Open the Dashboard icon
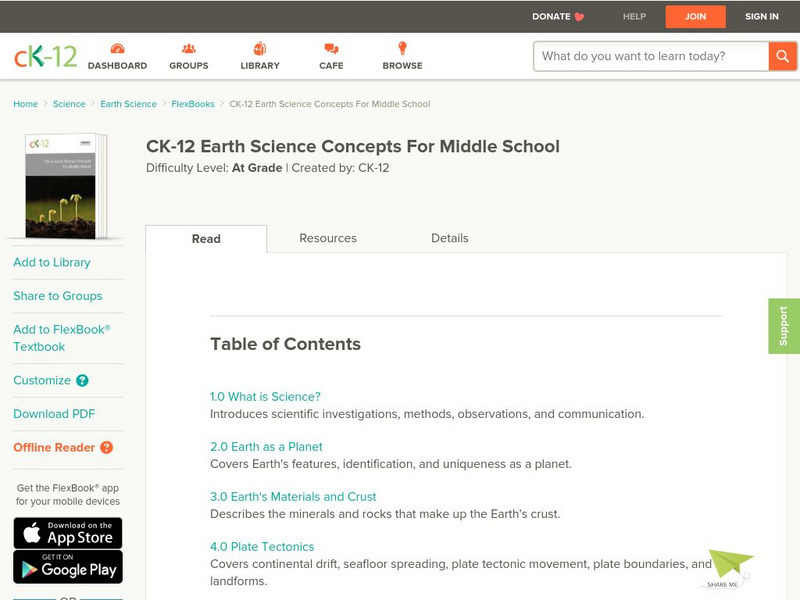The height and width of the screenshot is (600, 800). (x=117, y=49)
